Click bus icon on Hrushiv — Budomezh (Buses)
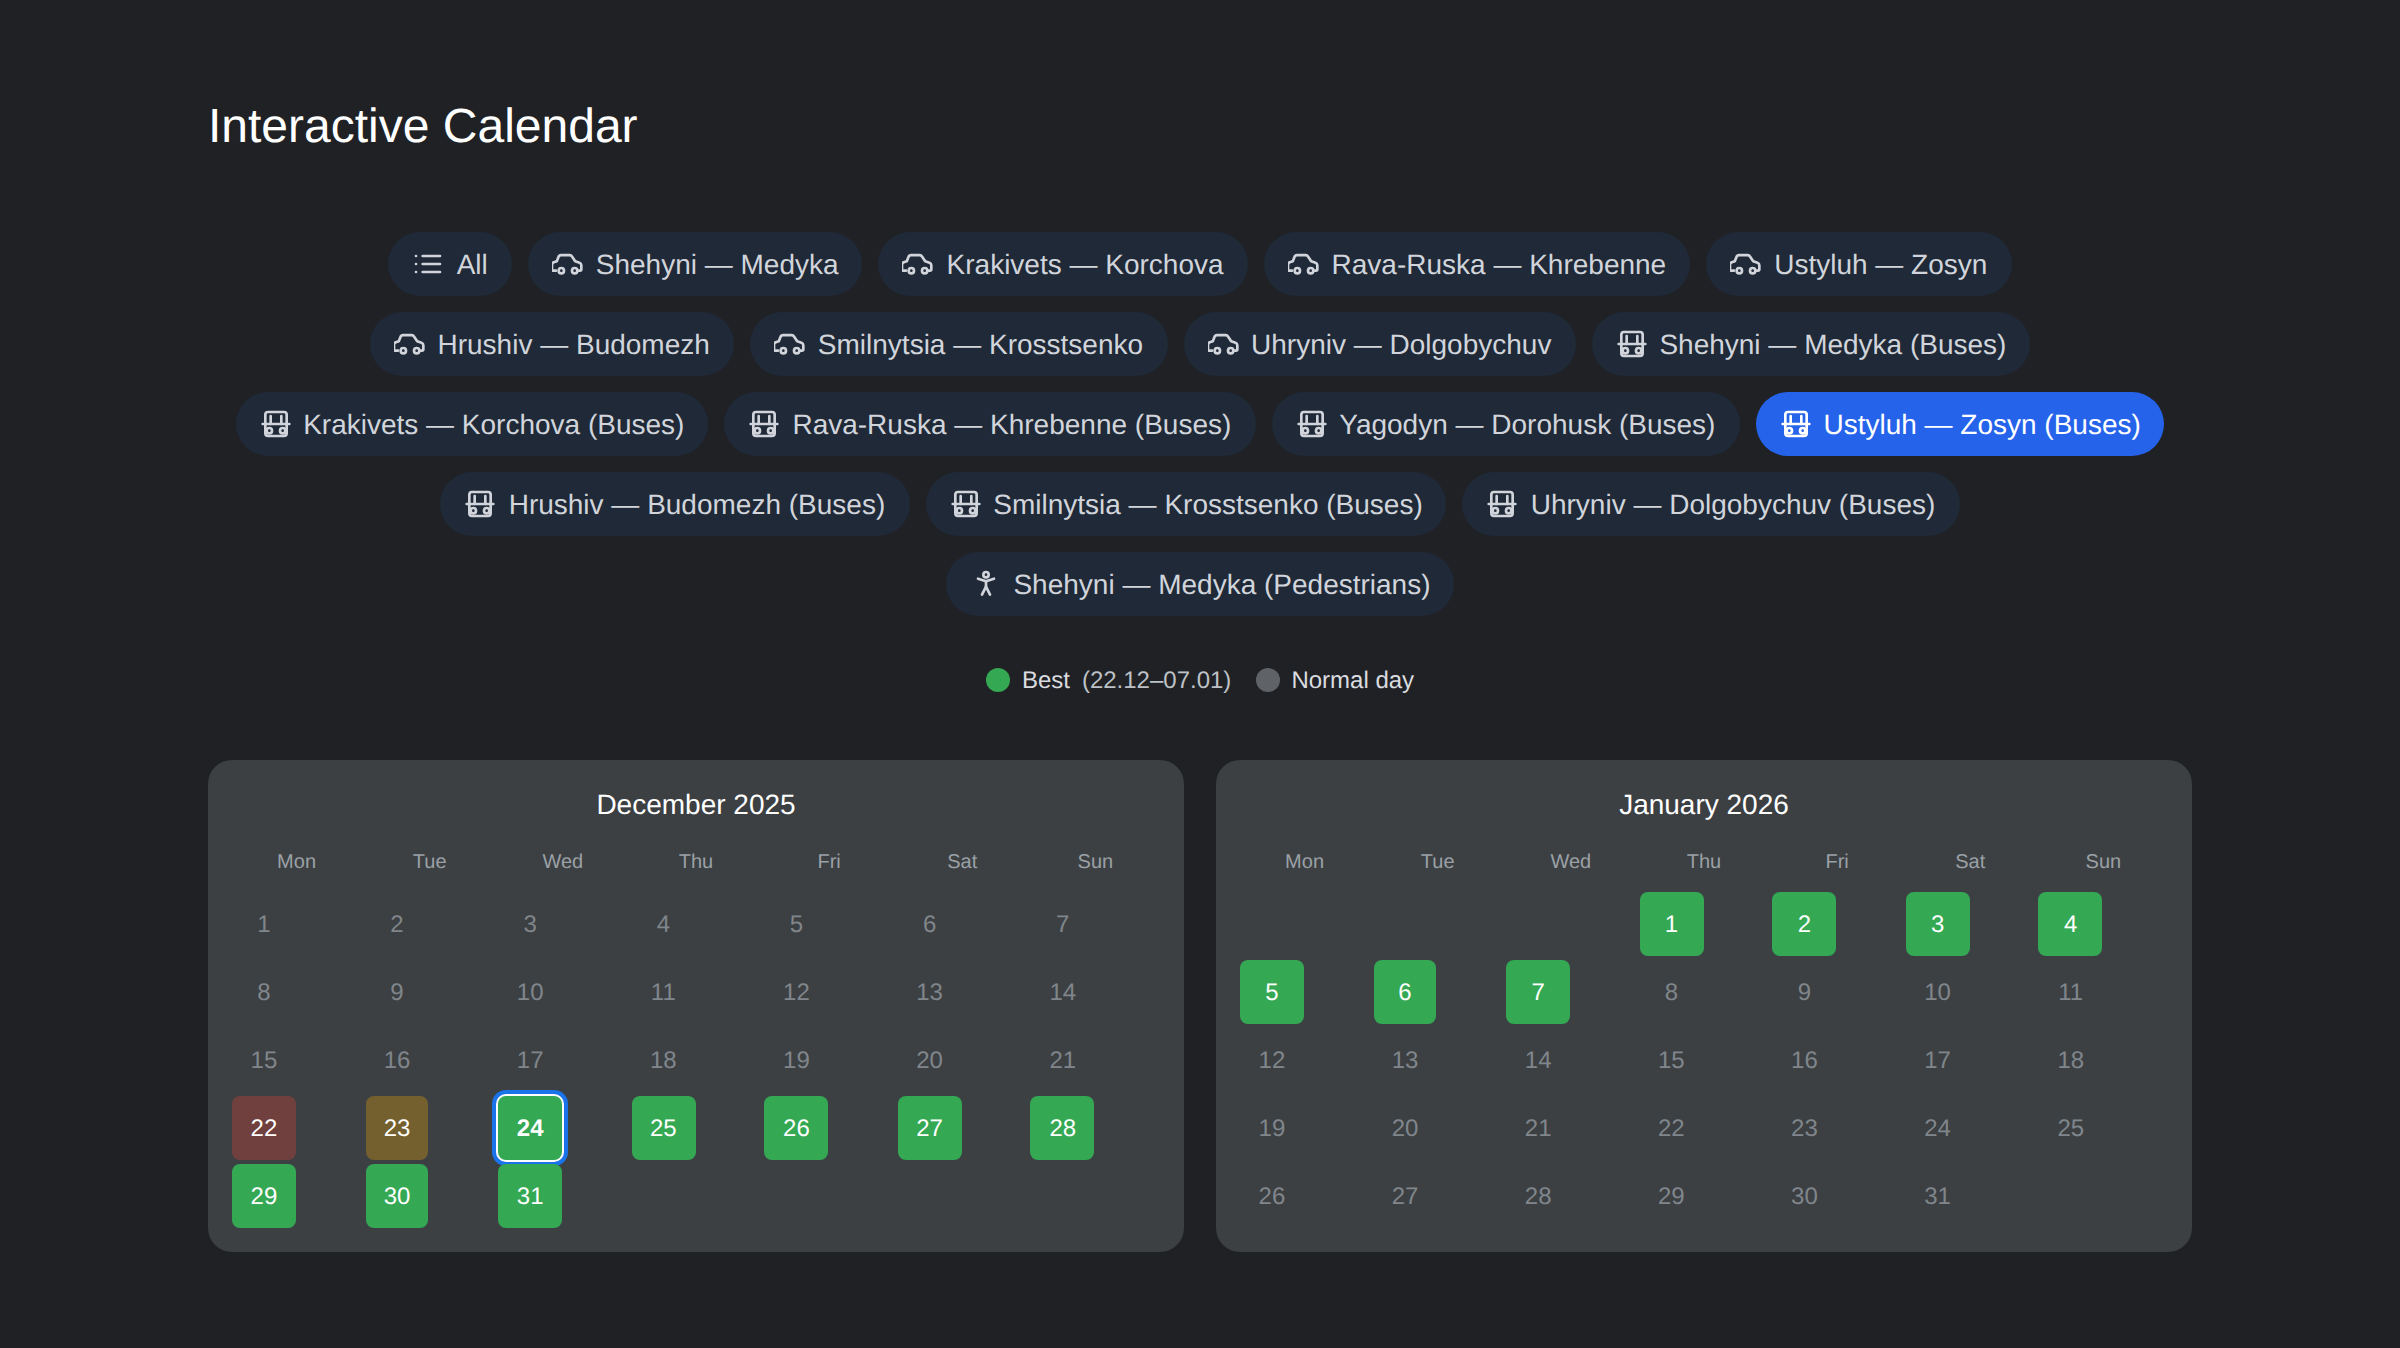Viewport: 2400px width, 1348px height. 480,504
